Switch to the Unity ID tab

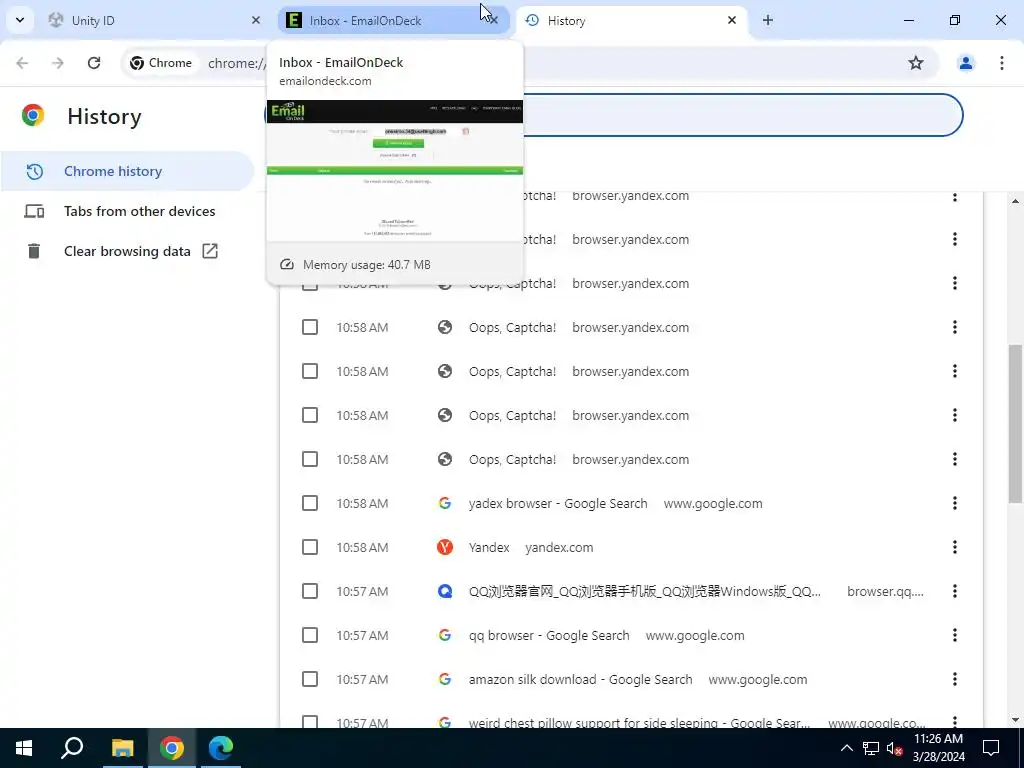[x=155, y=20]
